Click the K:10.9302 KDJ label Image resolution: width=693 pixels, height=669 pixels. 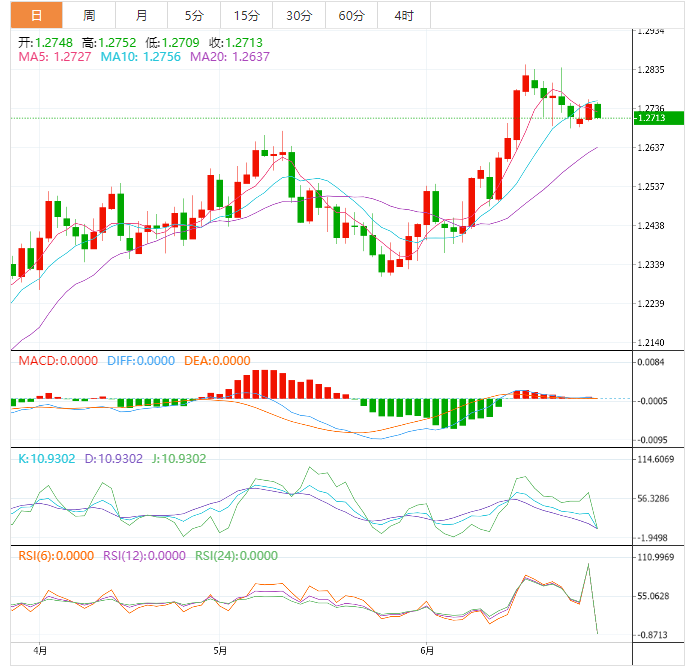[x=47, y=458]
